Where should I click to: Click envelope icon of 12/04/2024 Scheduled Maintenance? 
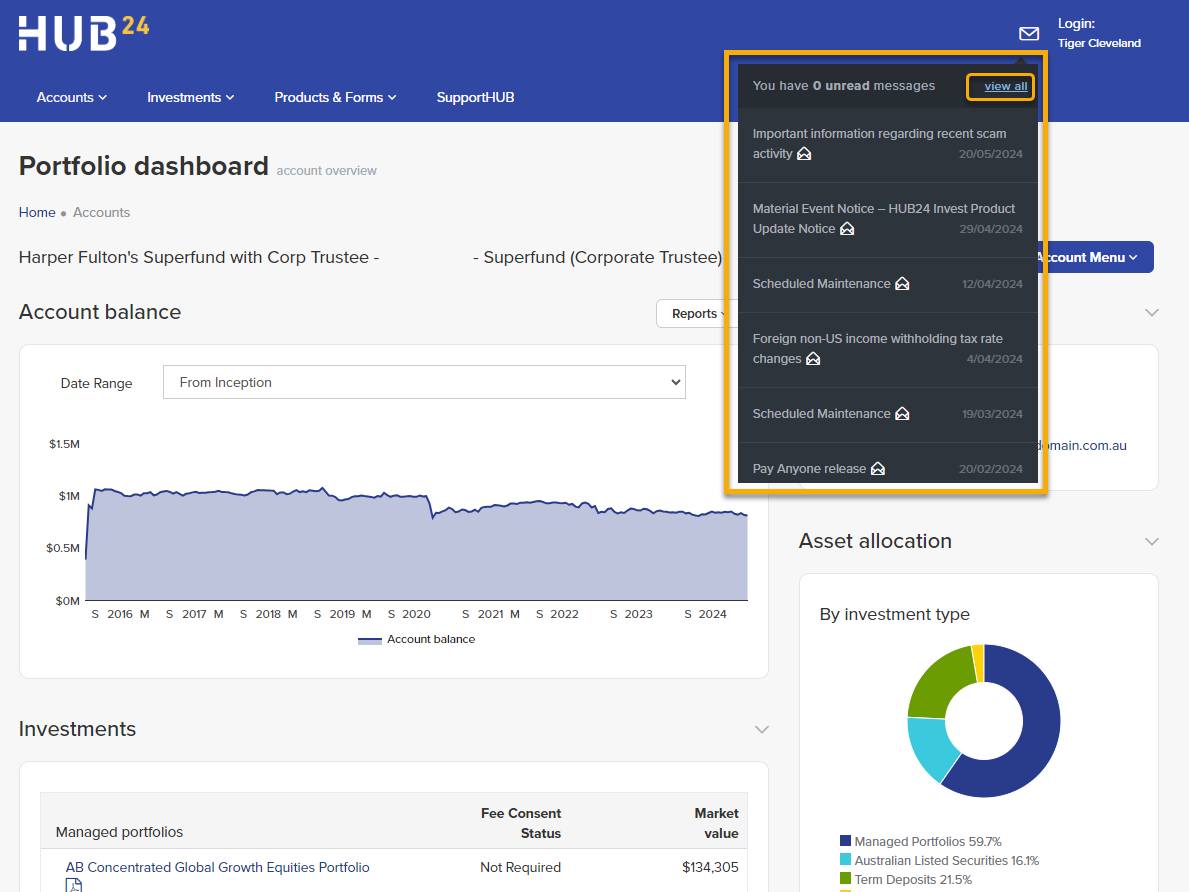(x=902, y=283)
